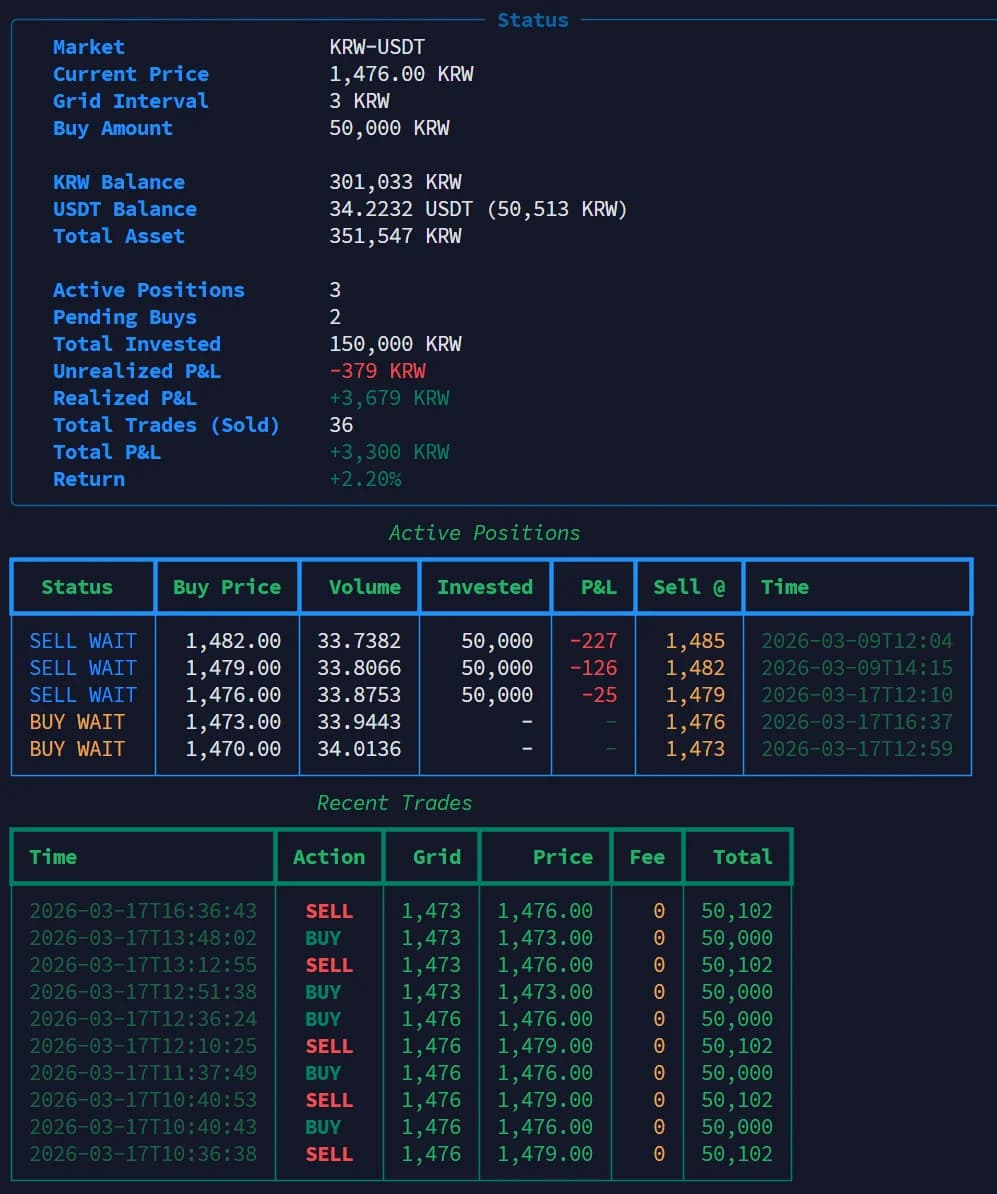This screenshot has width=997, height=1194.
Task: Click the "-126" P&L cell
Action: click(x=593, y=668)
